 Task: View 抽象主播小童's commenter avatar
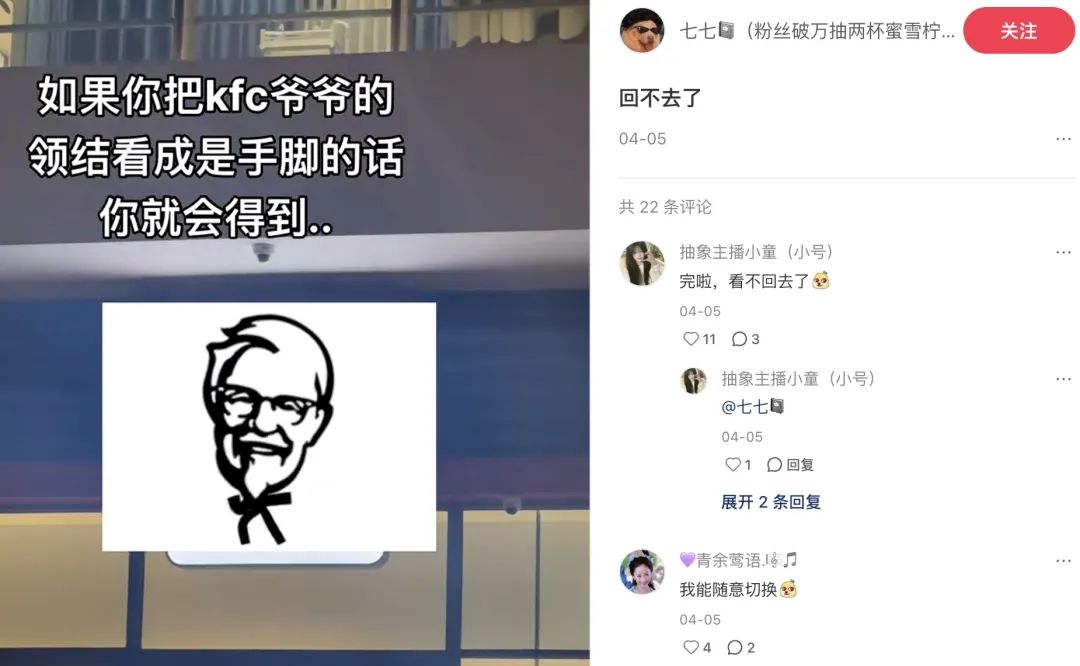[642, 263]
